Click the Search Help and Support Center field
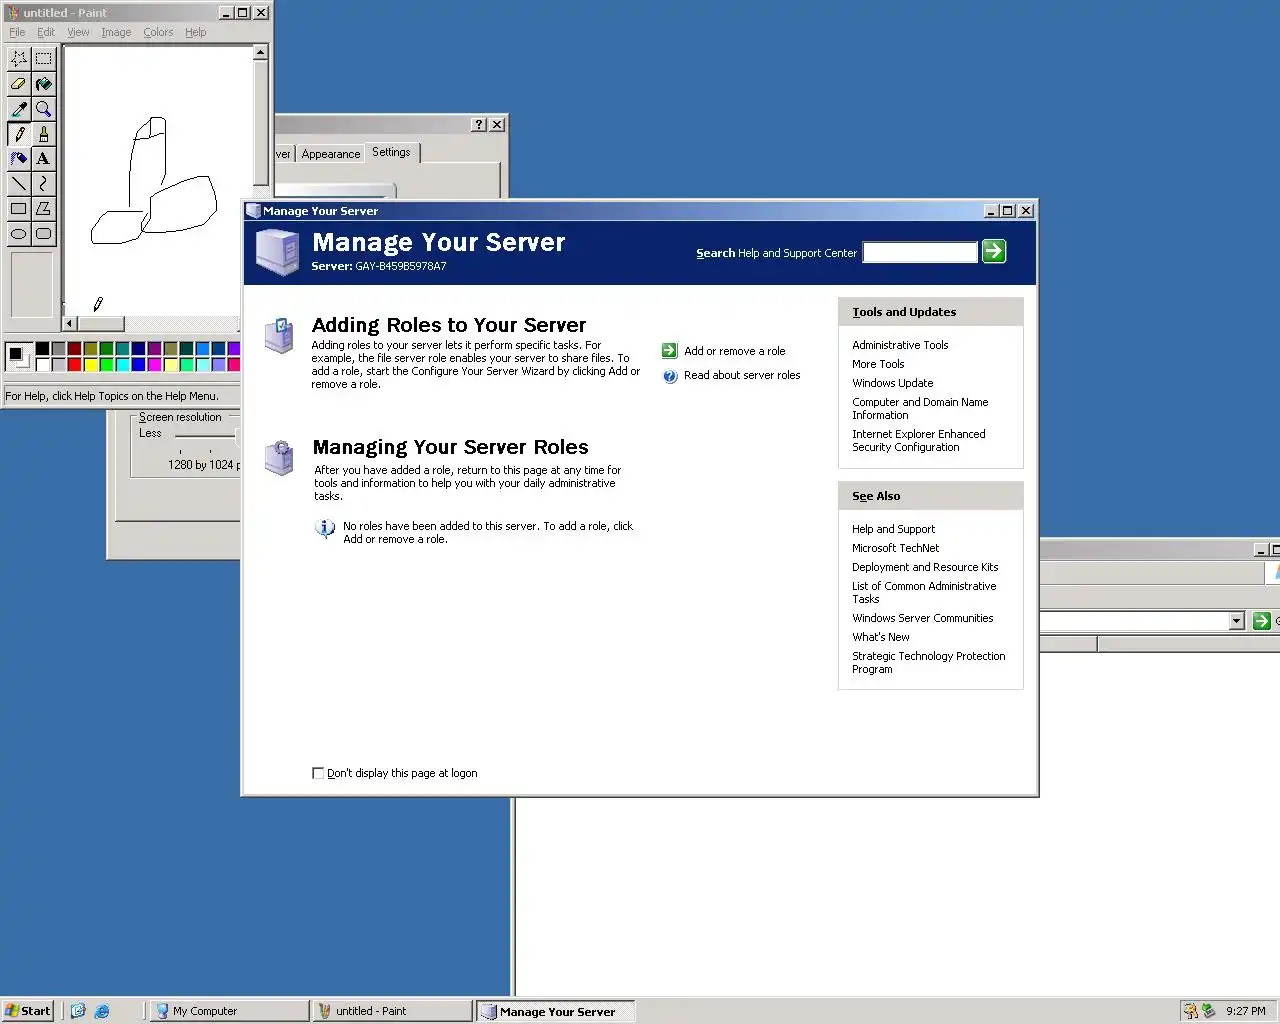 tap(919, 252)
